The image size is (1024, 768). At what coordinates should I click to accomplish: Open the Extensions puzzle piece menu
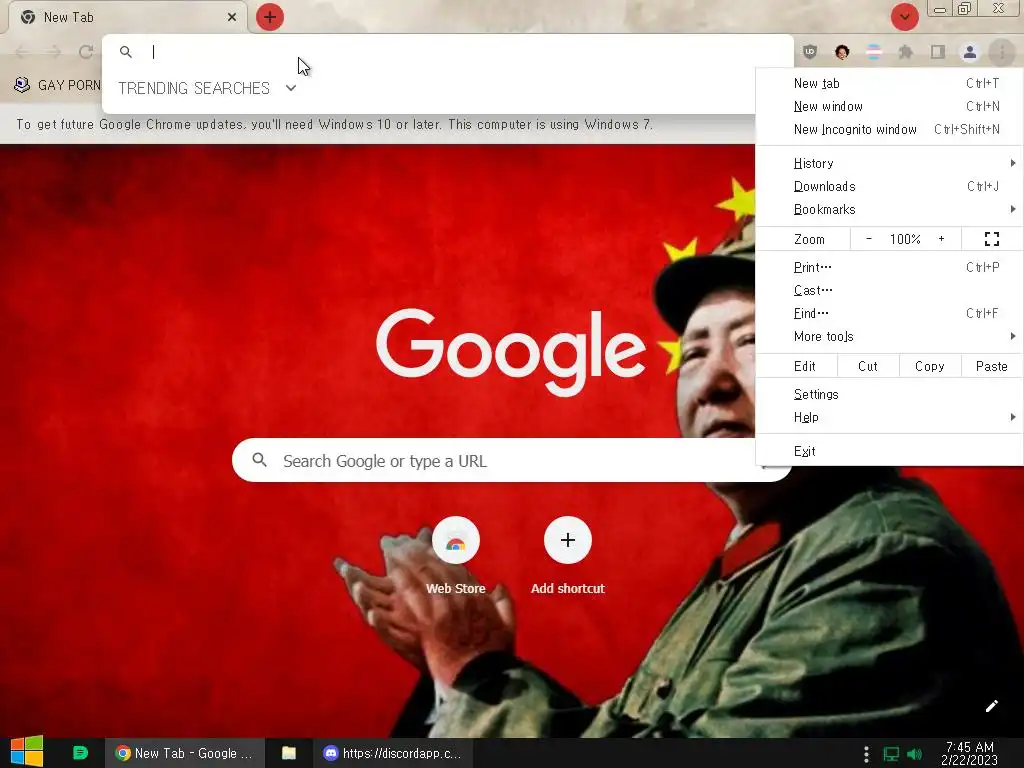(906, 52)
